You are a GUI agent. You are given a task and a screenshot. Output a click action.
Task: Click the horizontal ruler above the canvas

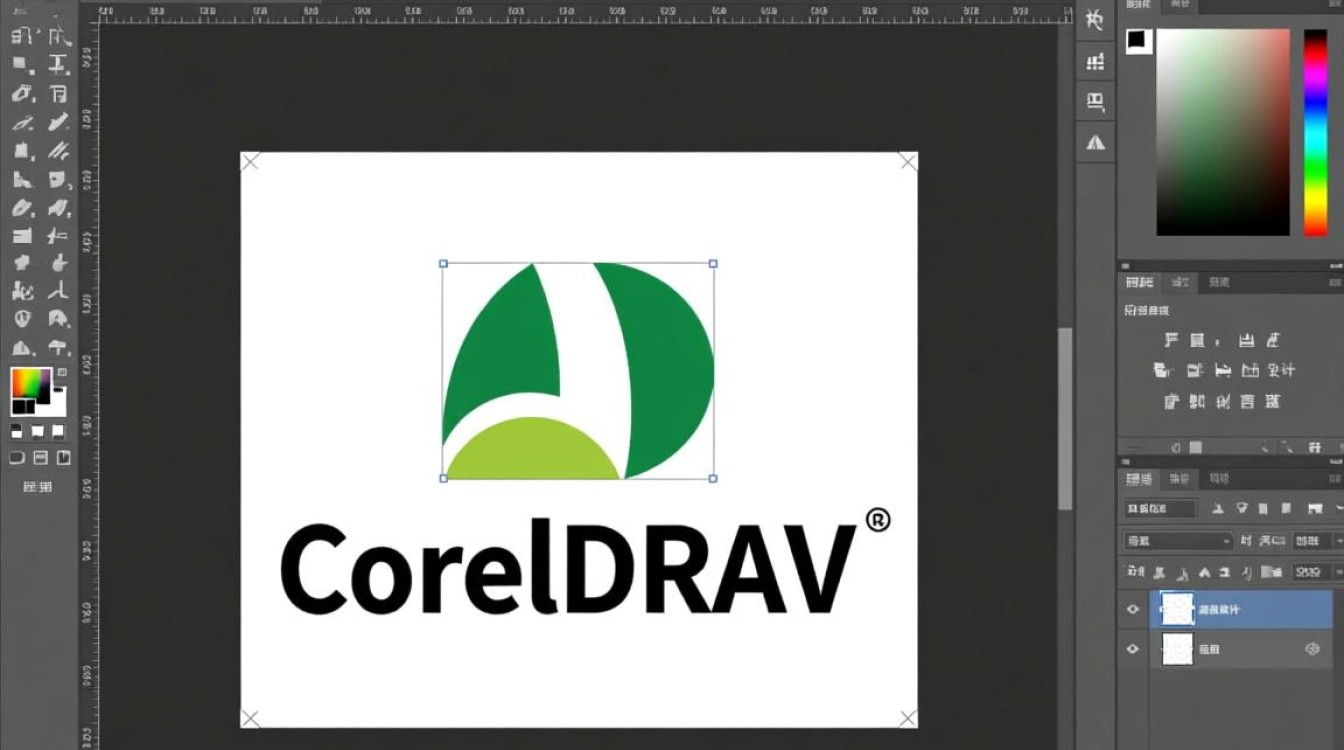coord(586,12)
